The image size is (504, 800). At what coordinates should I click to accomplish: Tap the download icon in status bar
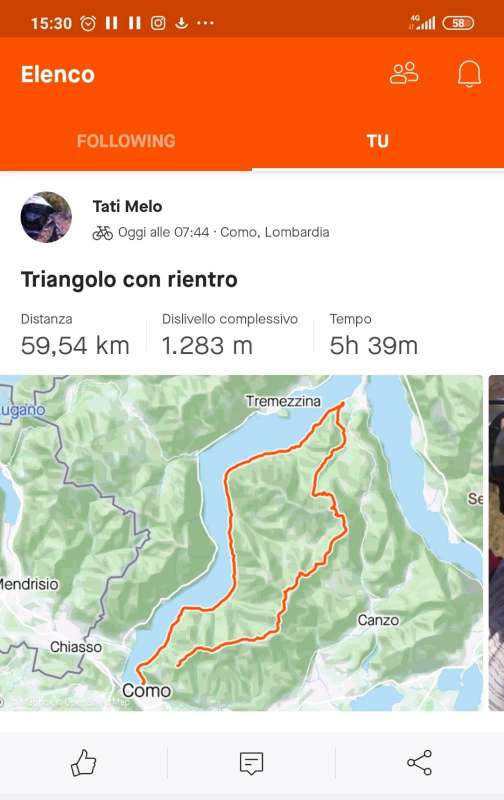(x=182, y=23)
